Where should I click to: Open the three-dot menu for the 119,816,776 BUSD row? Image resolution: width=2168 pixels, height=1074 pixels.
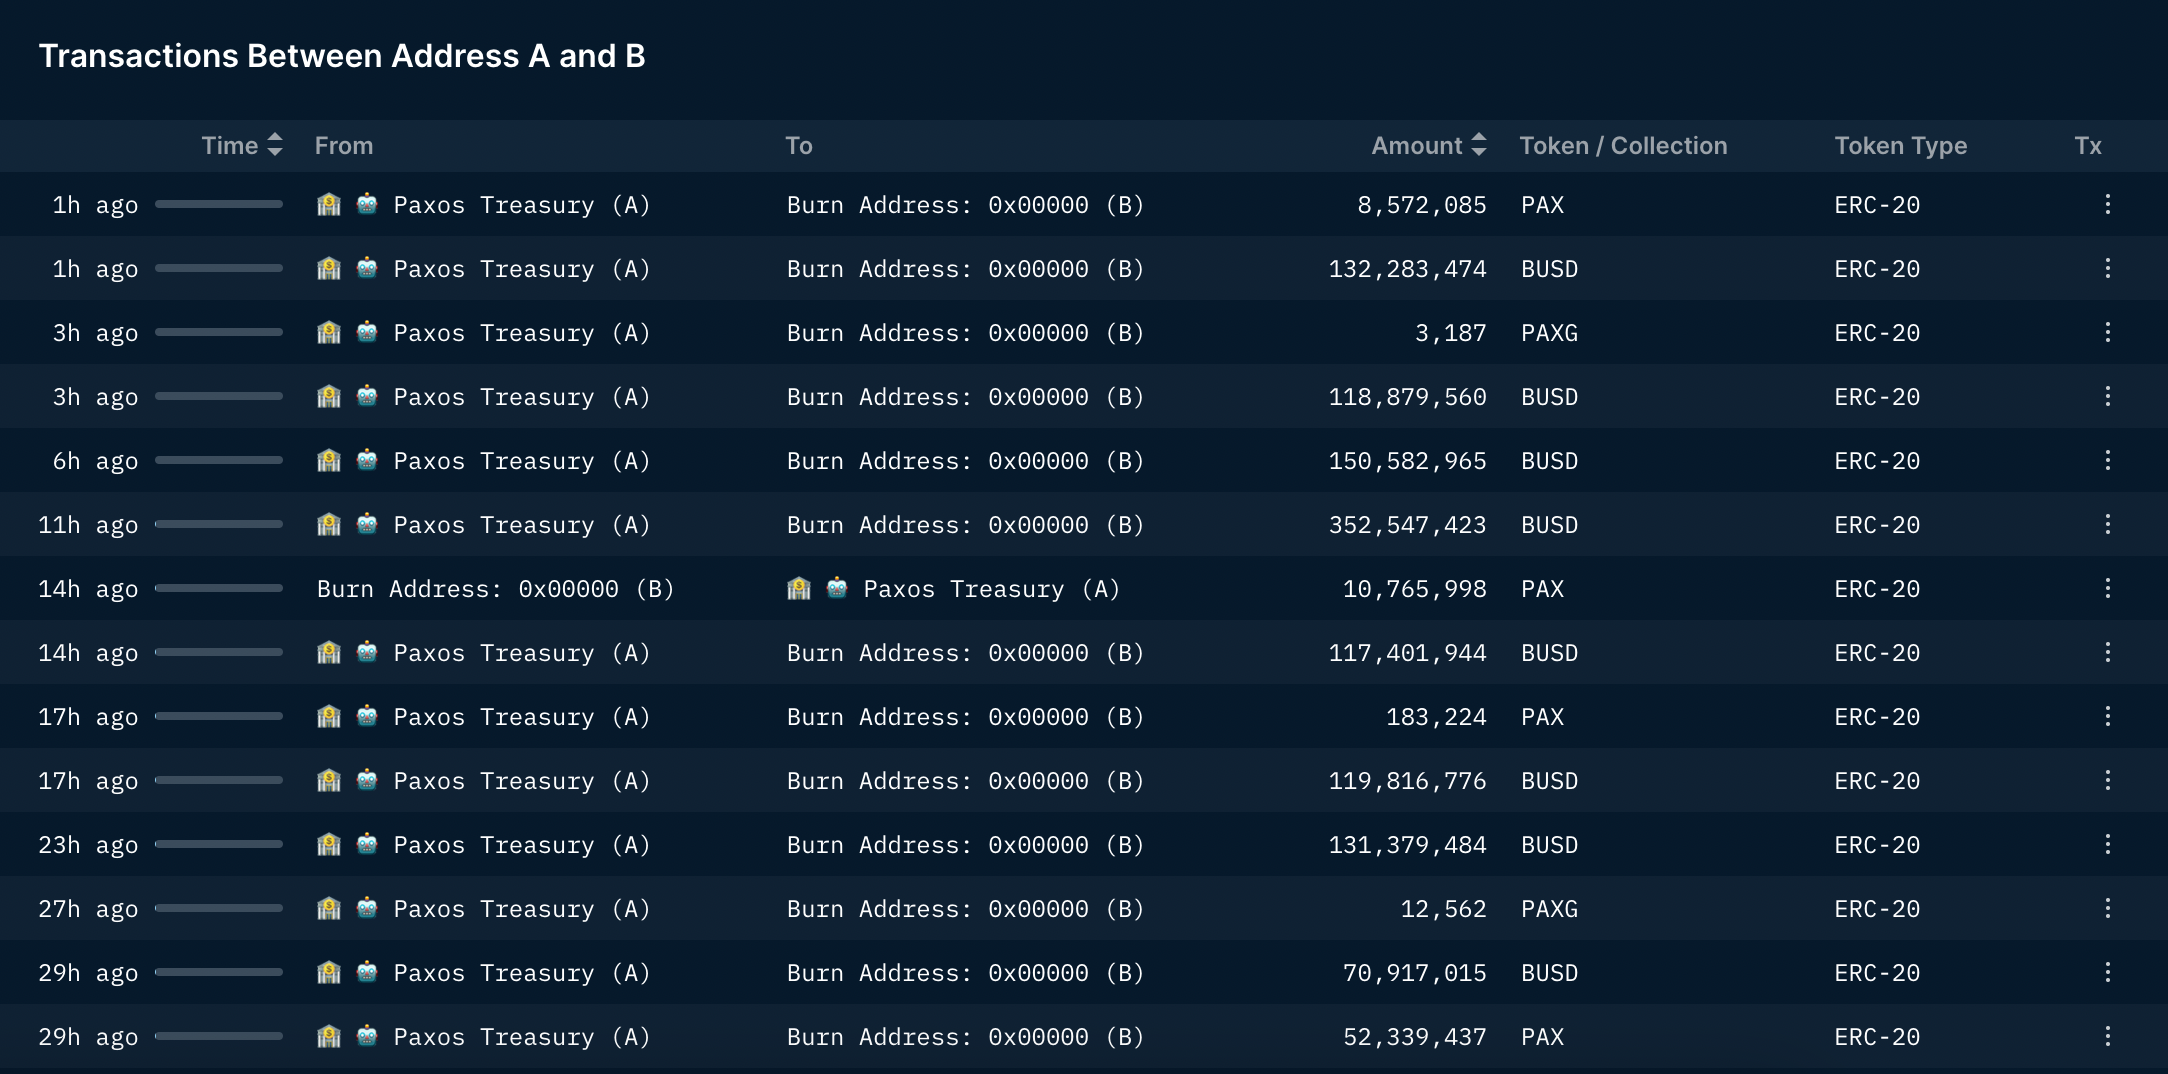click(2107, 780)
